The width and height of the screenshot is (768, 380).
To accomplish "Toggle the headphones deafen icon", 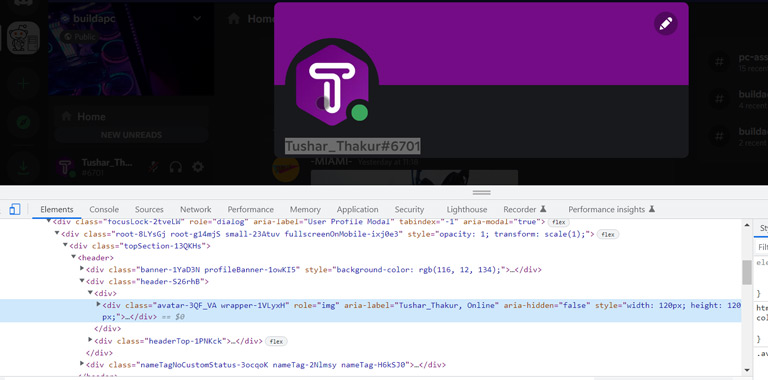I will pos(175,167).
